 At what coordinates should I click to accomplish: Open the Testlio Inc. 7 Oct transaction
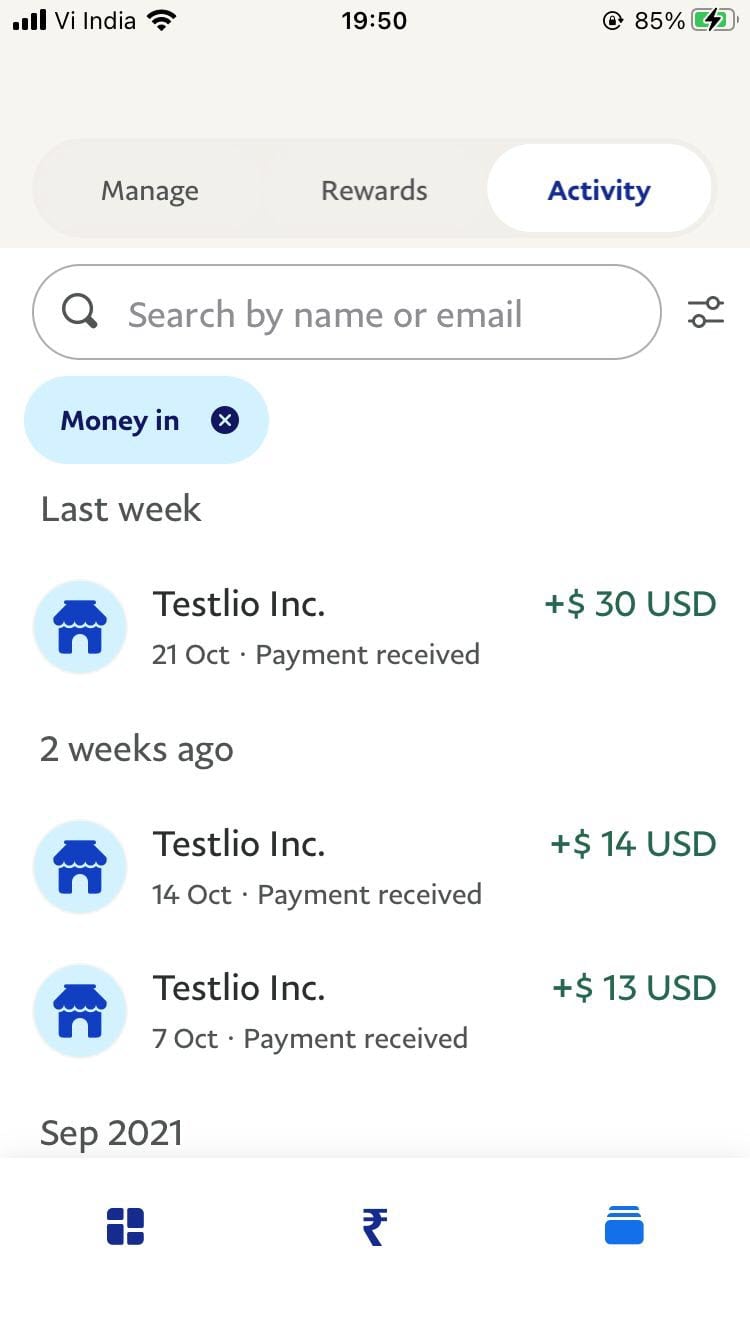[375, 1011]
